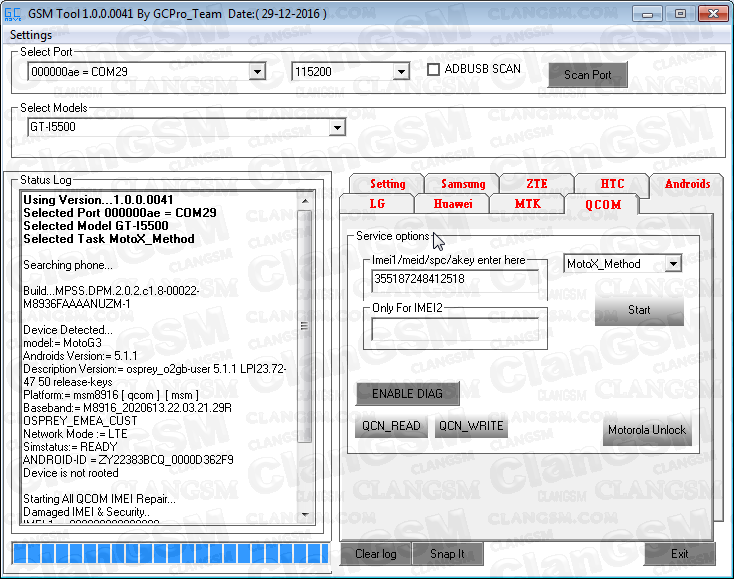Image resolution: width=734 pixels, height=579 pixels.
Task: Click the Snap It button
Action: (x=447, y=554)
